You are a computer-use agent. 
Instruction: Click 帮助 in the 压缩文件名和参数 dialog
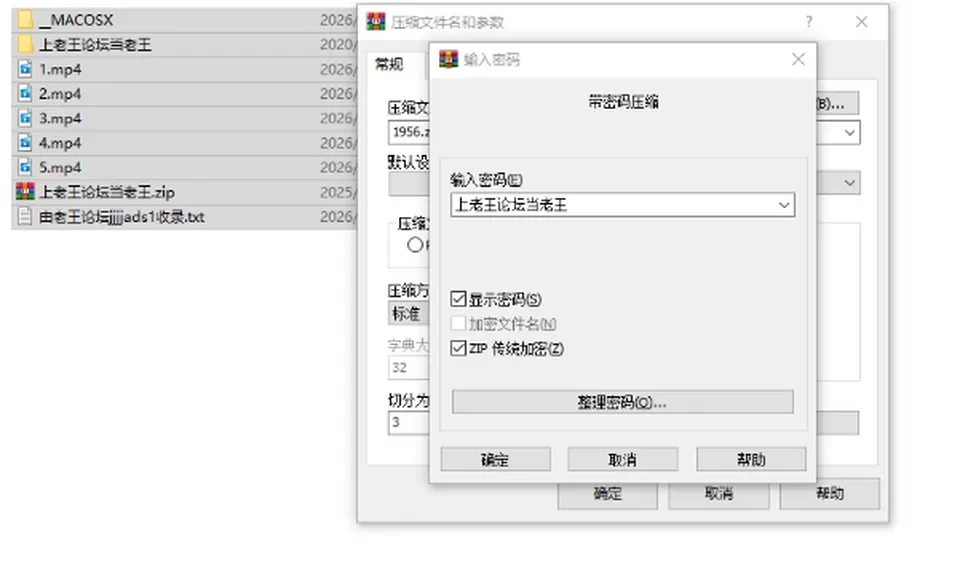pyautogui.click(x=830, y=494)
